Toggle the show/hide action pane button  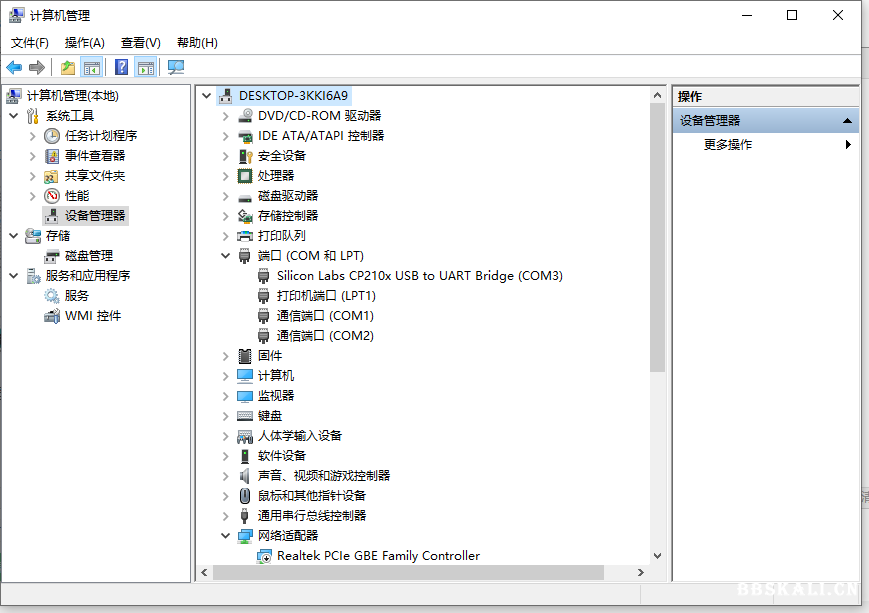[146, 67]
